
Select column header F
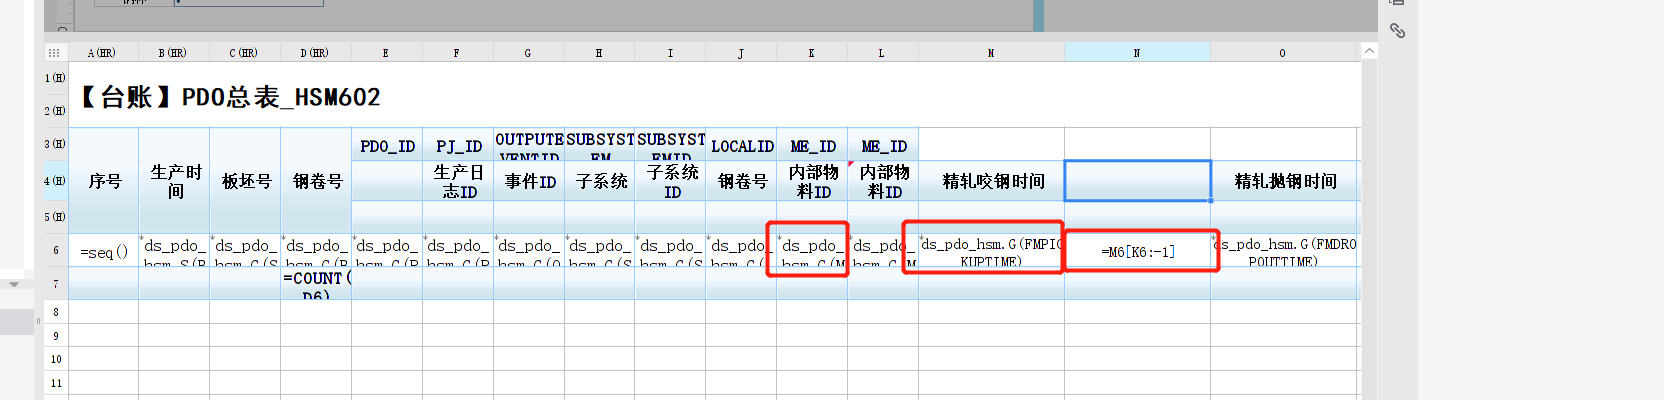click(x=457, y=53)
